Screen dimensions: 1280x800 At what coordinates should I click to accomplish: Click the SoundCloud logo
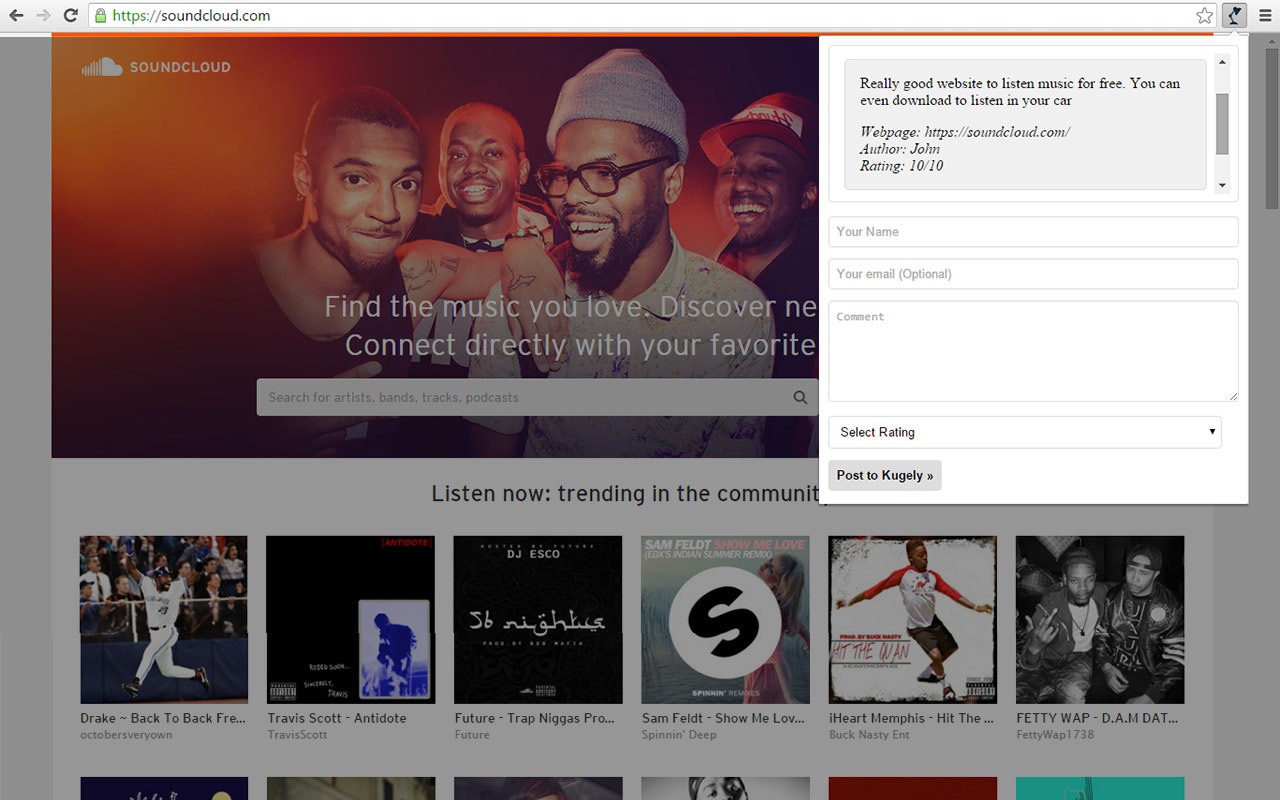coord(156,67)
